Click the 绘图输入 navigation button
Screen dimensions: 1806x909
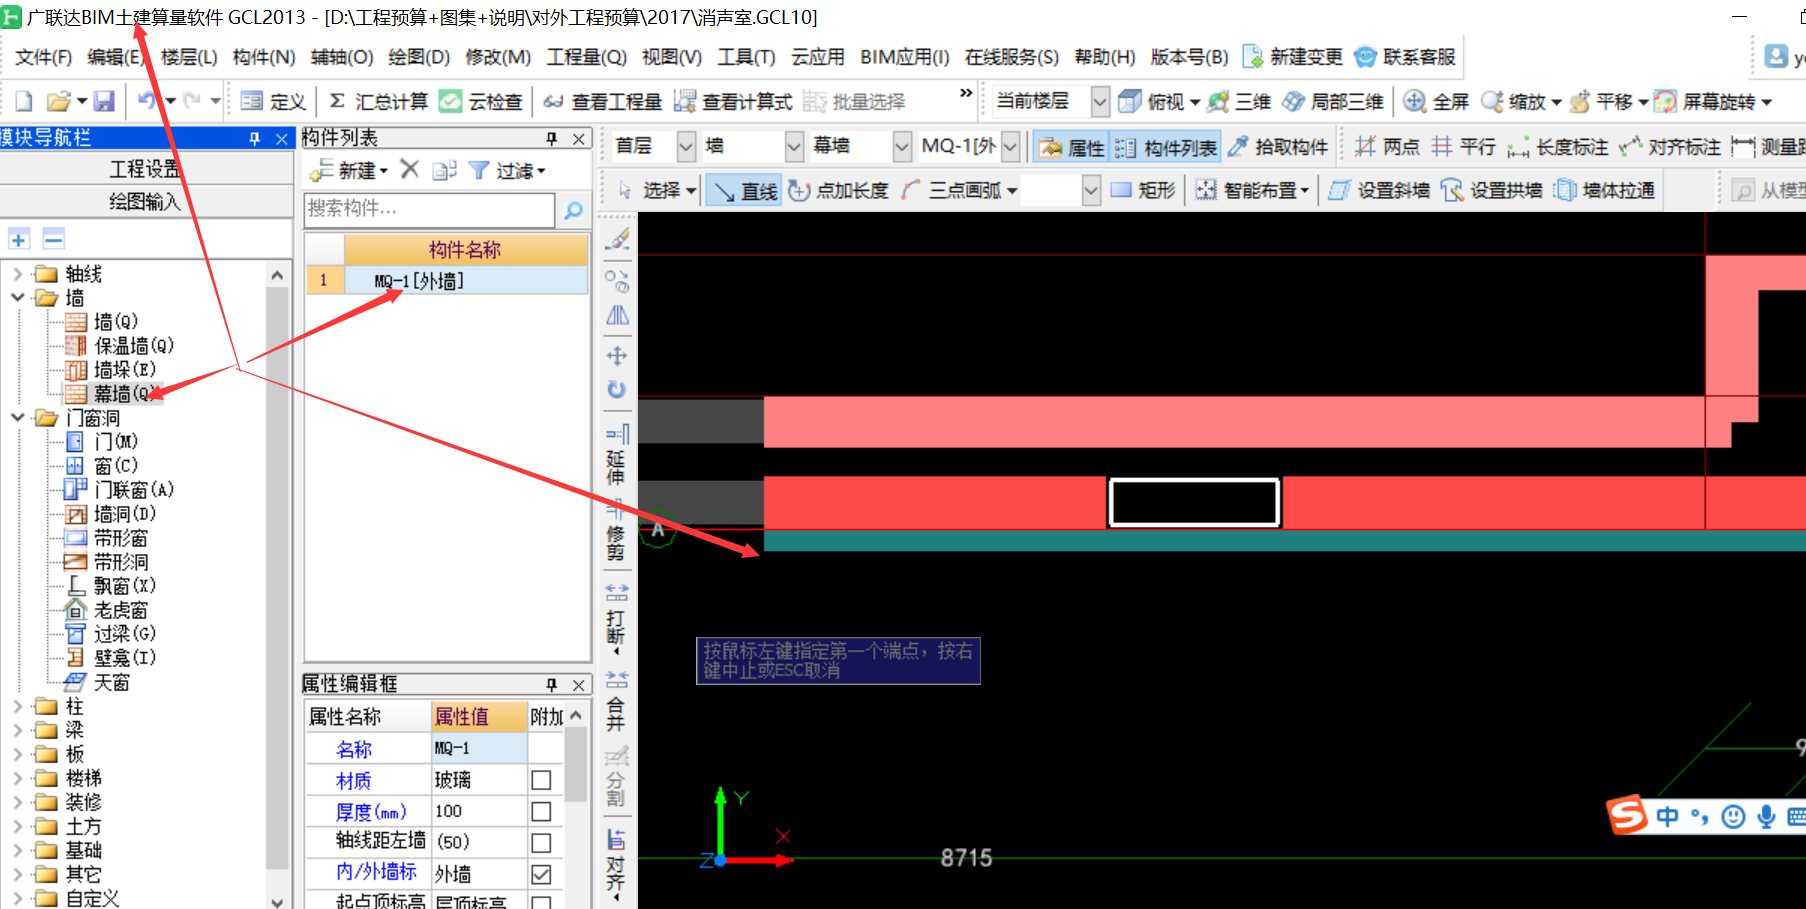pyautogui.click(x=145, y=201)
